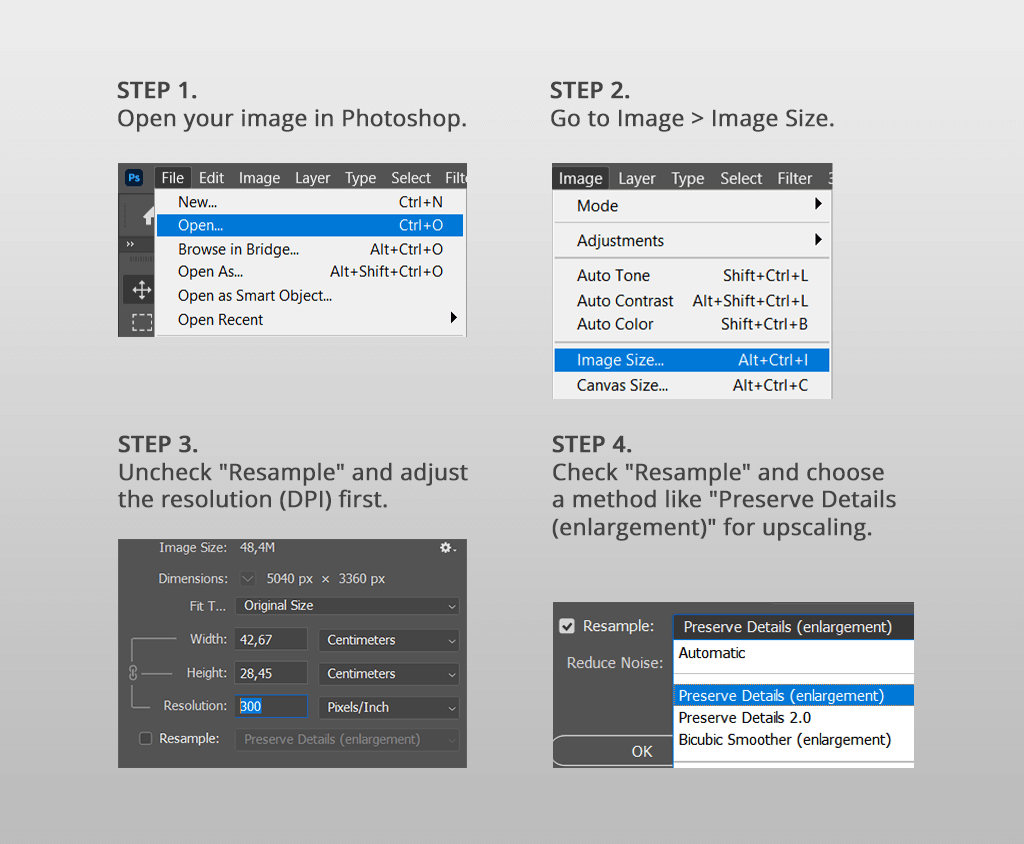Choose Open as Smart Object... item
The image size is (1024, 844).
[x=310, y=295]
